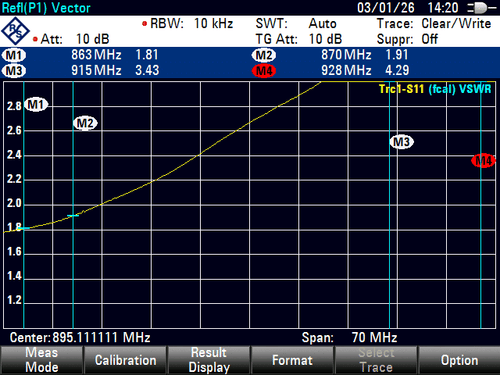The width and height of the screenshot is (500, 375).
Task: Click the Trc1-S11 (fcal) VSWR trace label
Action: pos(435,89)
